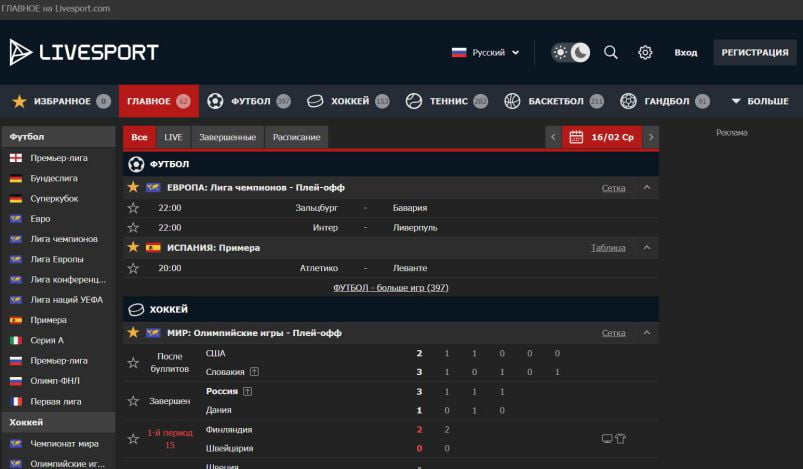Image resolution: width=803 pixels, height=469 pixels.
Task: Collapse the Олимпийские игры section chevron
Action: (x=647, y=332)
